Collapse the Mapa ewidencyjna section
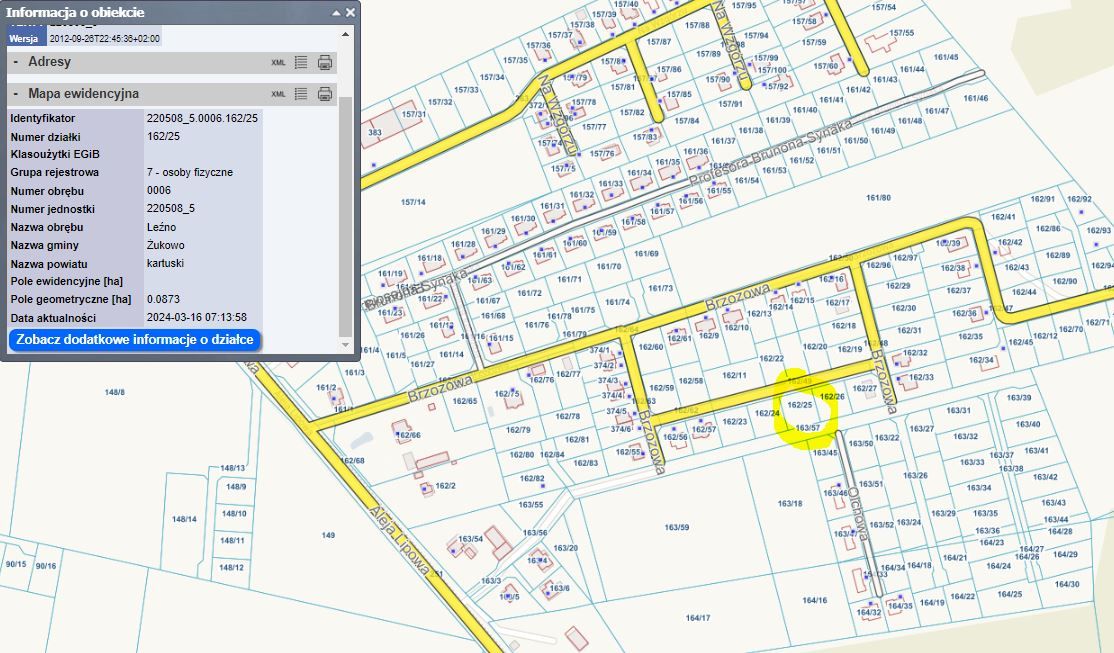This screenshot has height=653, width=1114. pyautogui.click(x=16, y=94)
